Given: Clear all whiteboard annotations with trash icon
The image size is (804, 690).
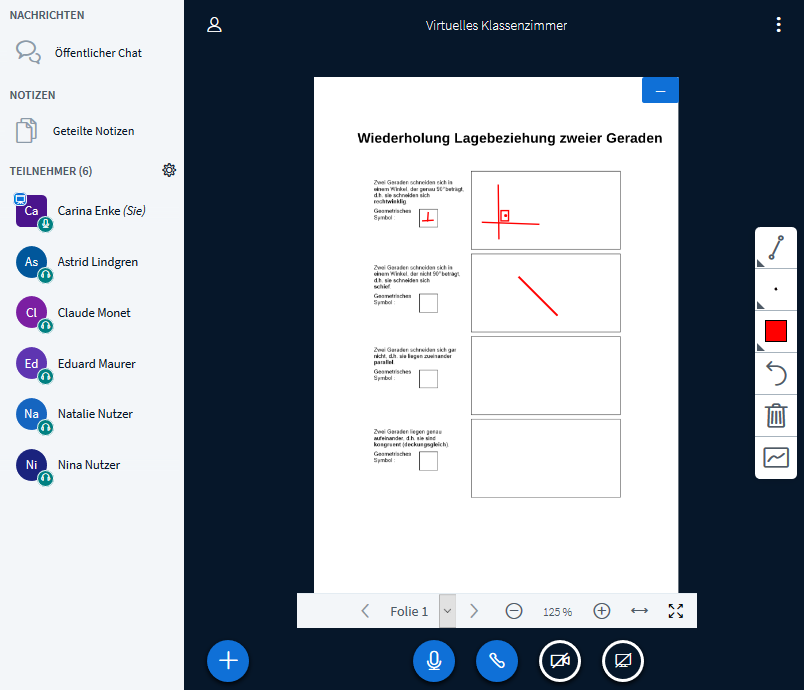Looking at the screenshot, I should [776, 415].
